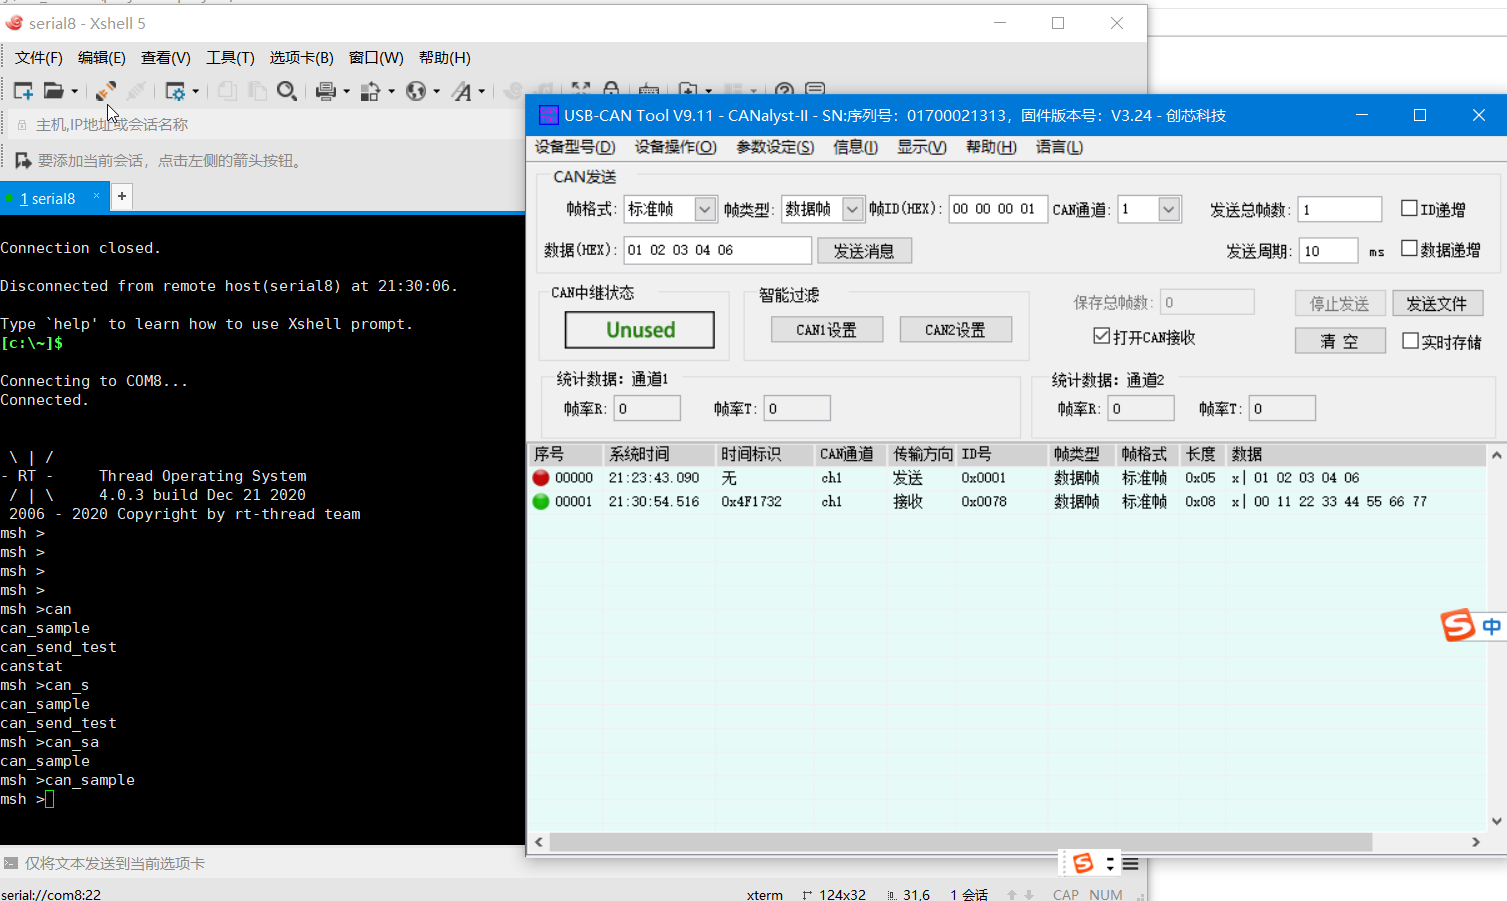
Task: Click the 系统时间 column header
Action: (x=660, y=454)
